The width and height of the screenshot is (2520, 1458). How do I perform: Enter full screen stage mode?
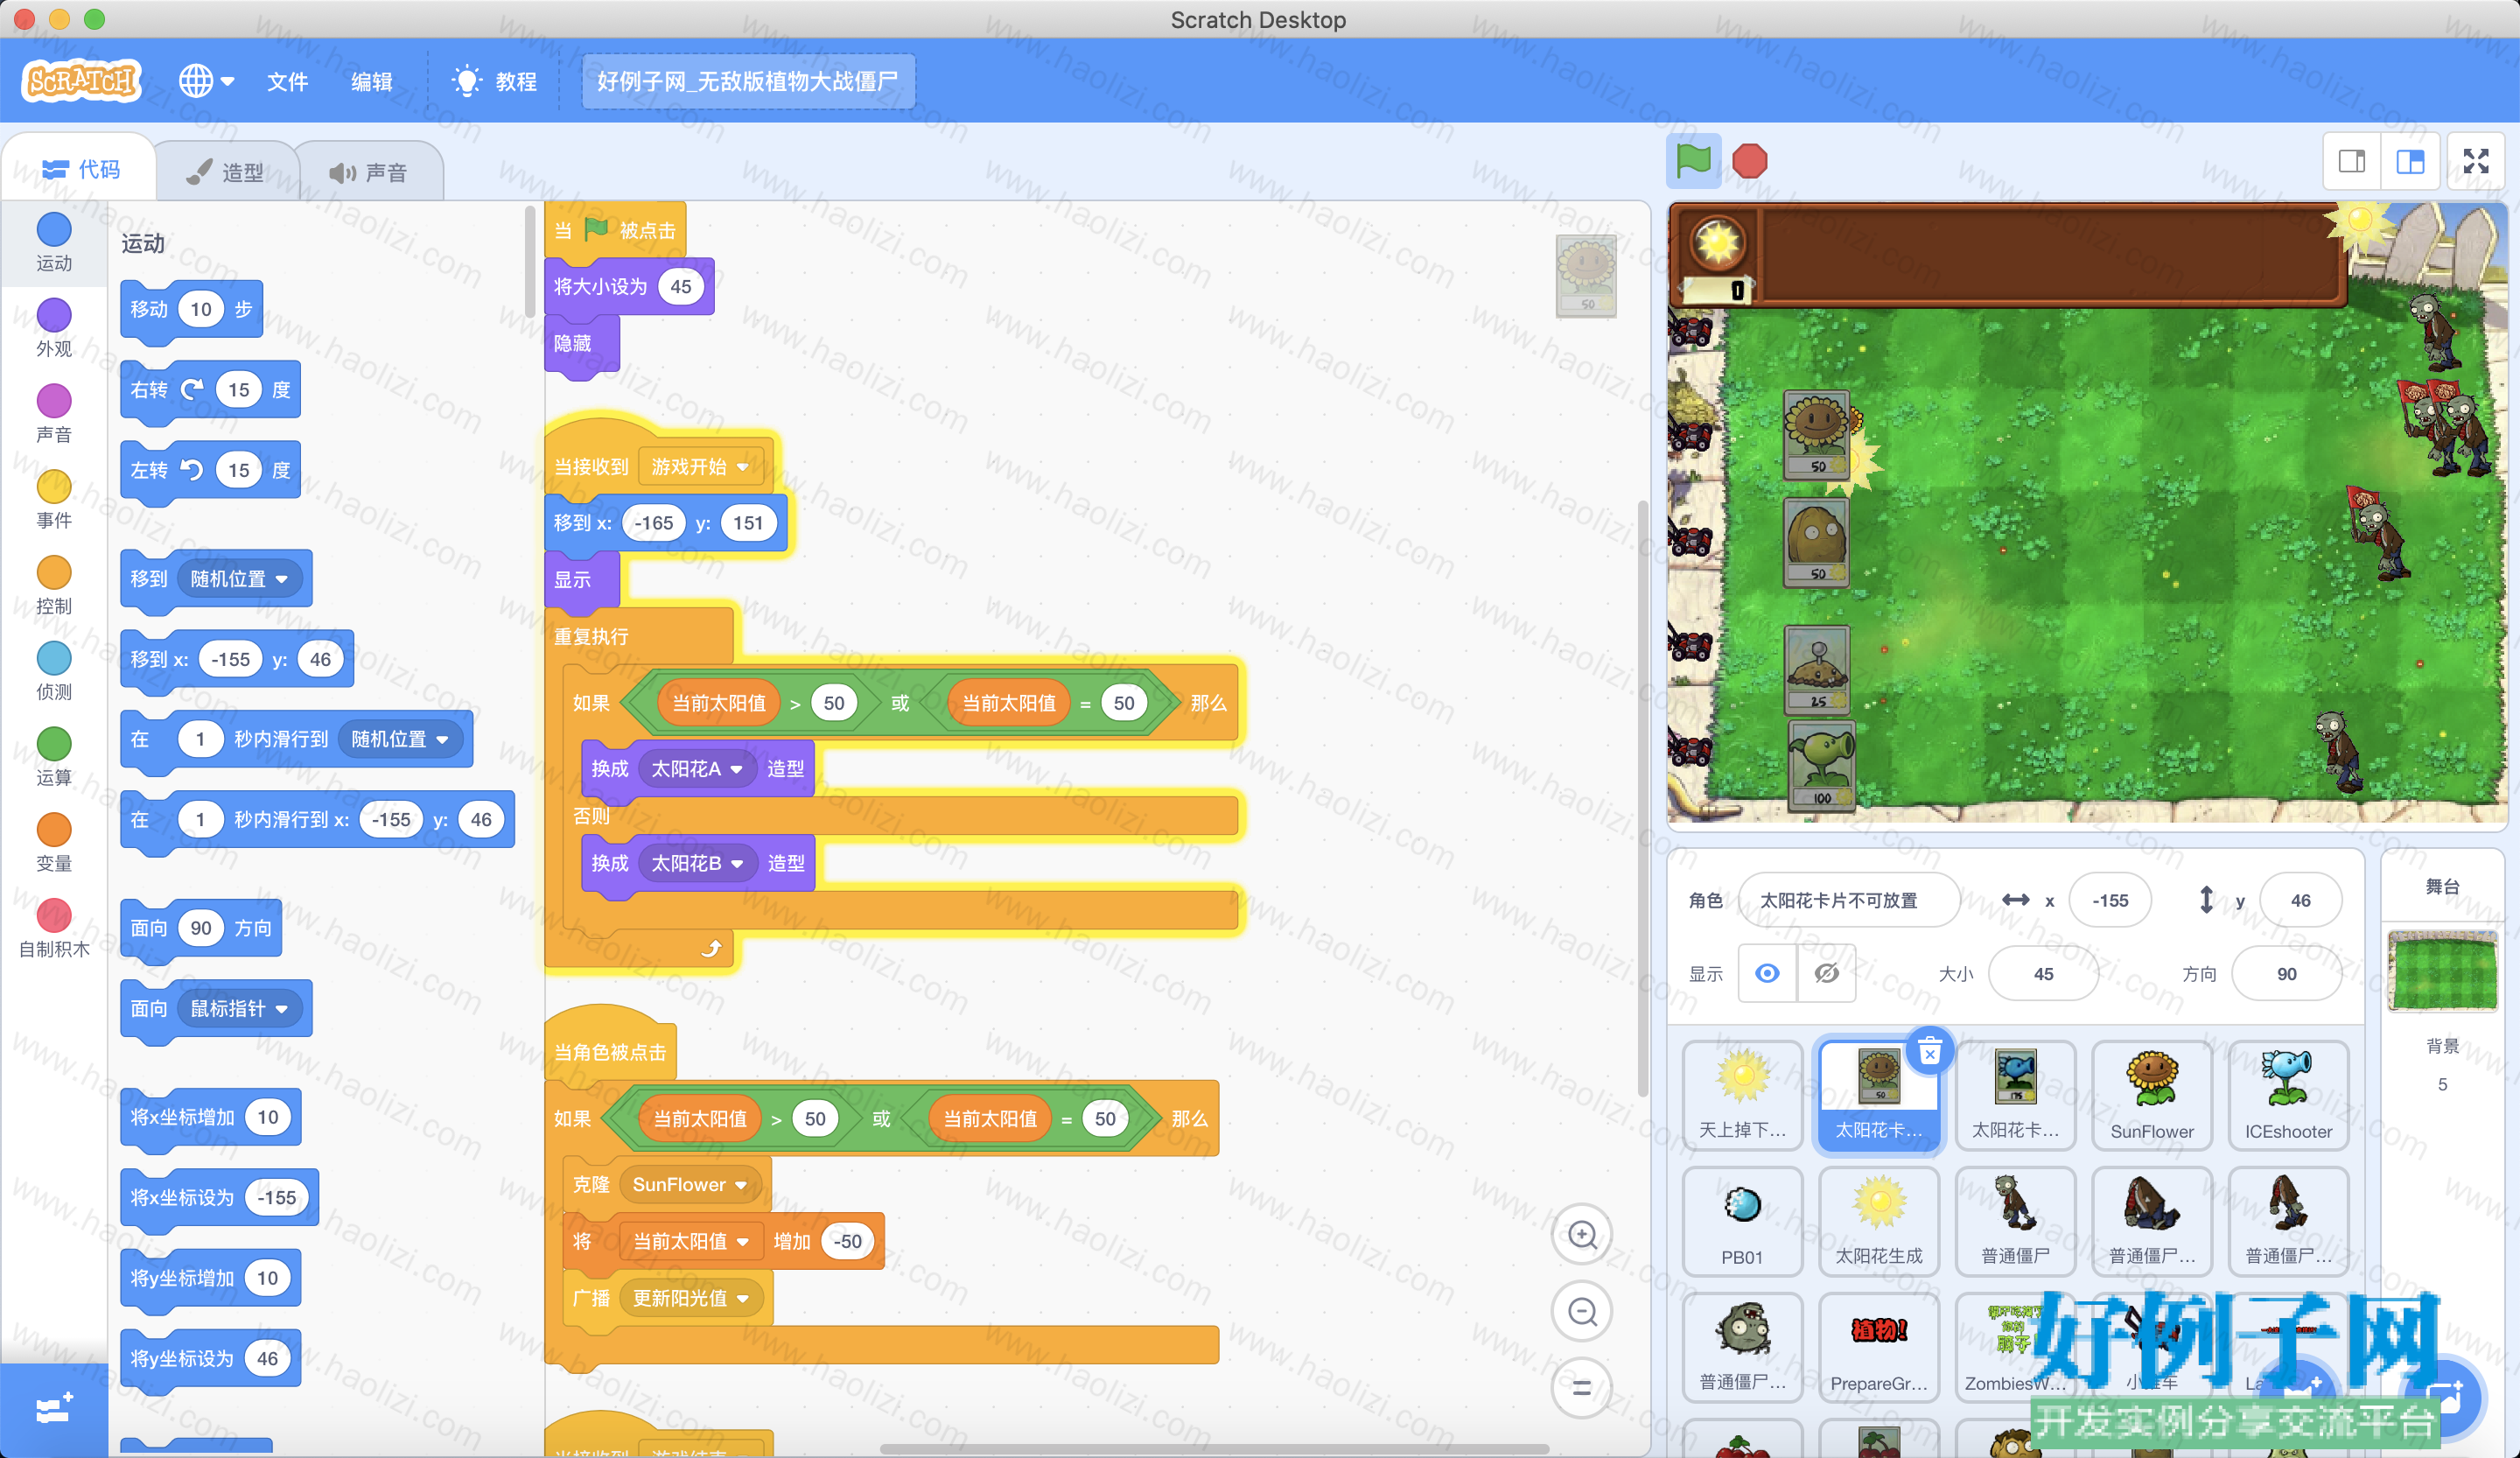[2476, 161]
